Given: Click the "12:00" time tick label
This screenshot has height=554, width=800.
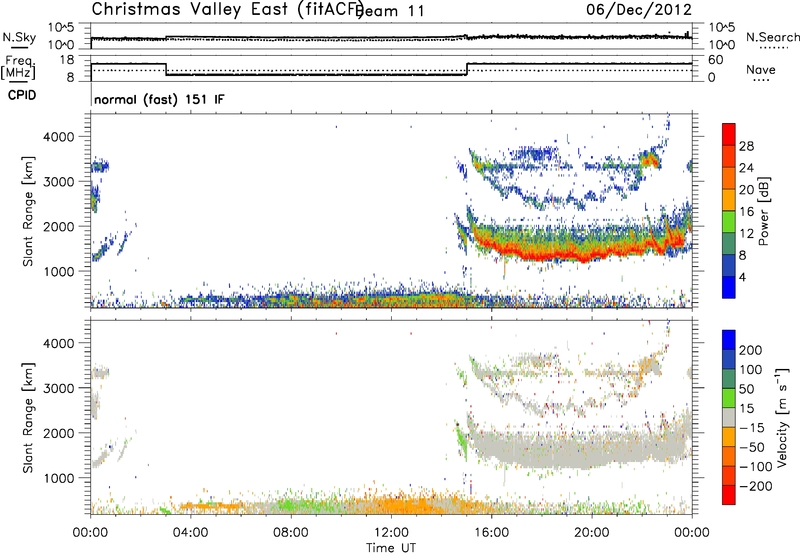Looking at the screenshot, I should (391, 532).
